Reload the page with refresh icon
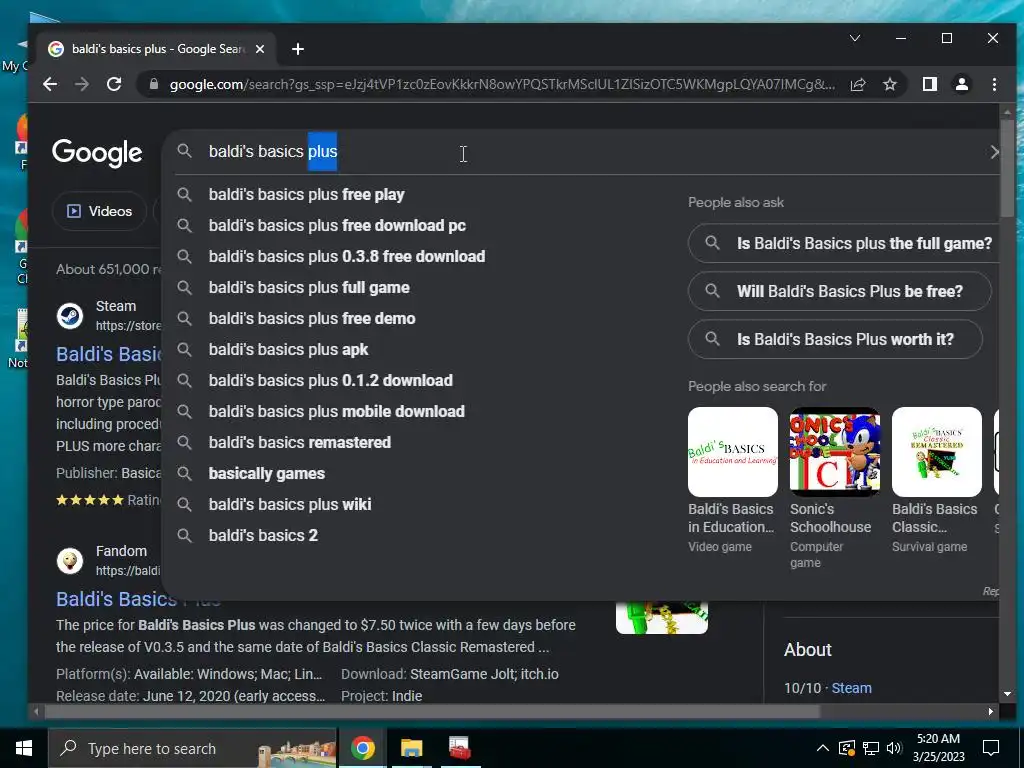 (x=114, y=84)
